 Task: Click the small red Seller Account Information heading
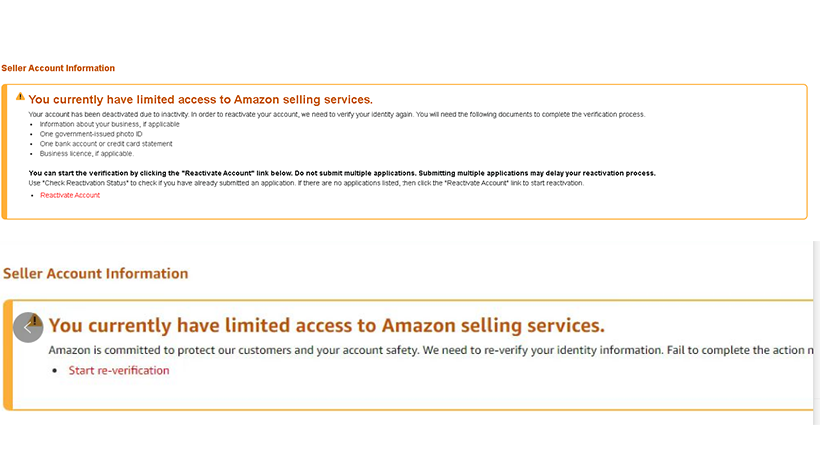[x=58, y=68]
